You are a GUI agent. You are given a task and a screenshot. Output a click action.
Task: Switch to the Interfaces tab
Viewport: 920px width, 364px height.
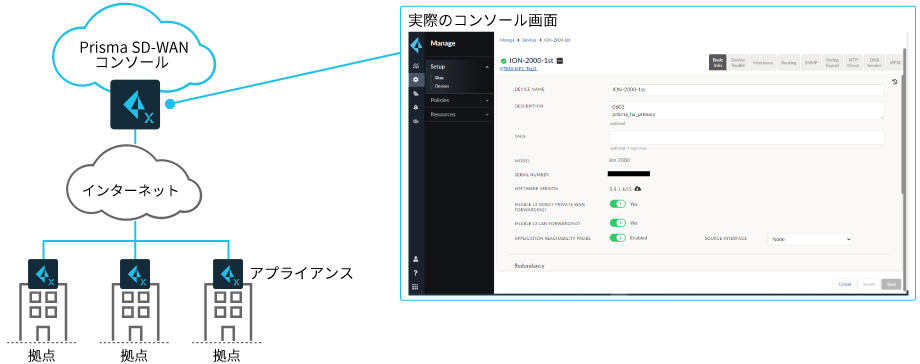pos(763,62)
